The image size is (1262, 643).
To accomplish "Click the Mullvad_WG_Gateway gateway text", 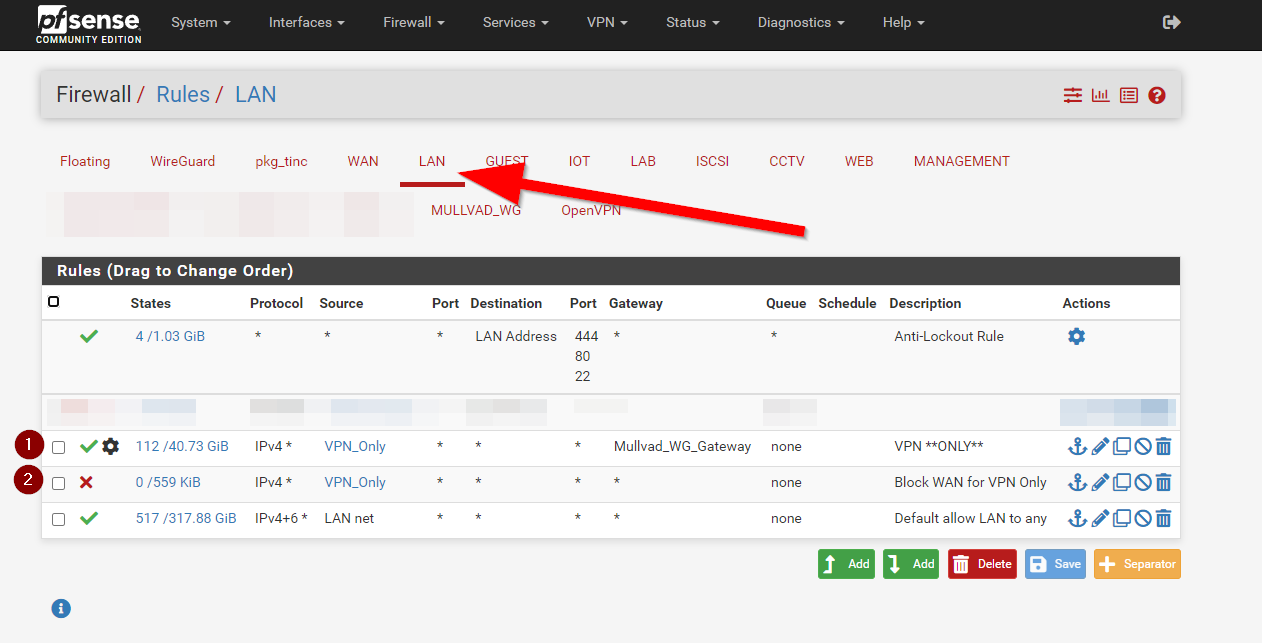I will tap(682, 446).
